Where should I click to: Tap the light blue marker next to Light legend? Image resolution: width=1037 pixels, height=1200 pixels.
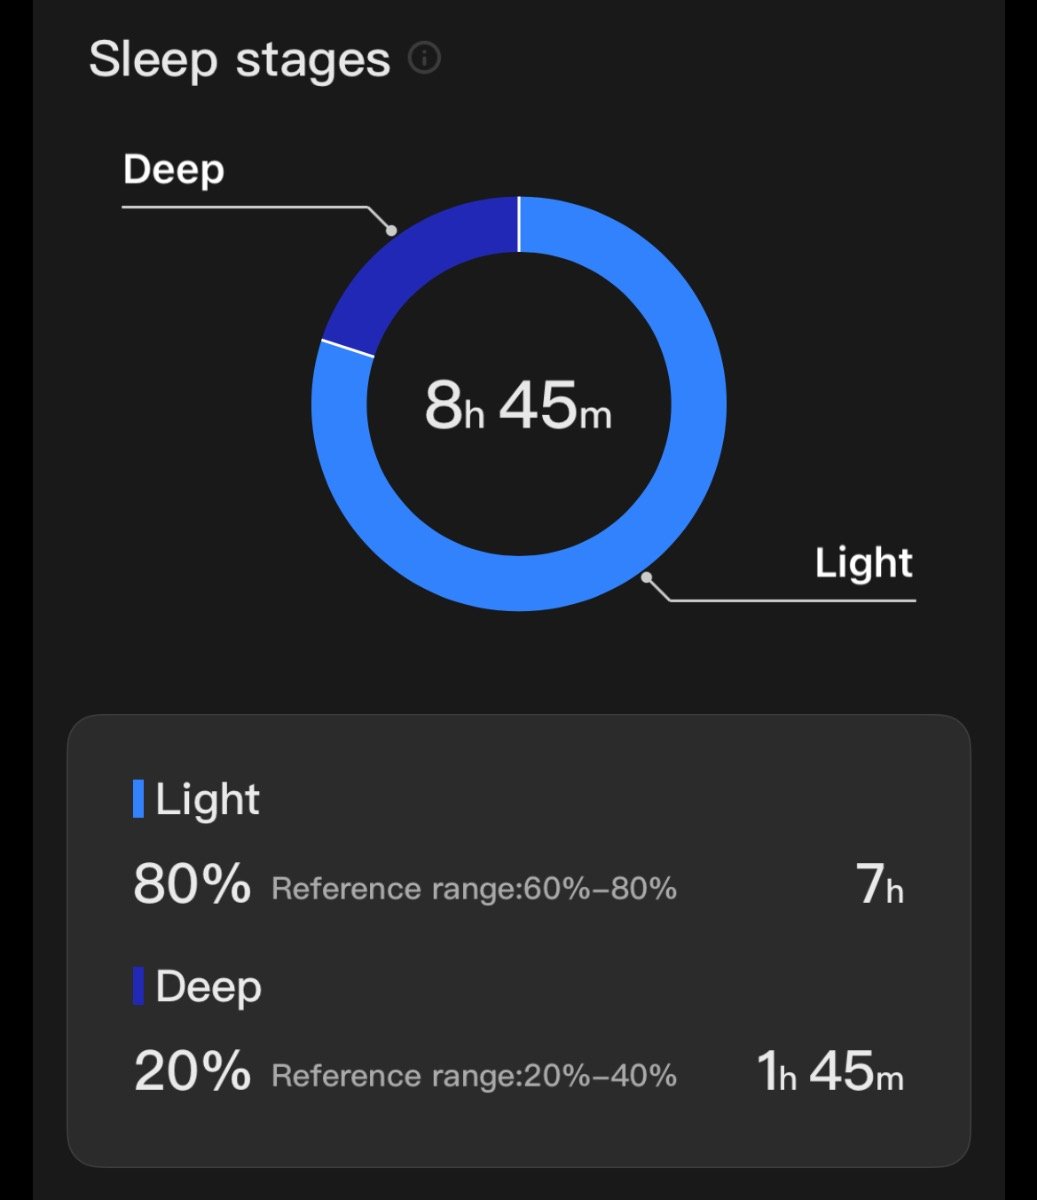pos(138,799)
